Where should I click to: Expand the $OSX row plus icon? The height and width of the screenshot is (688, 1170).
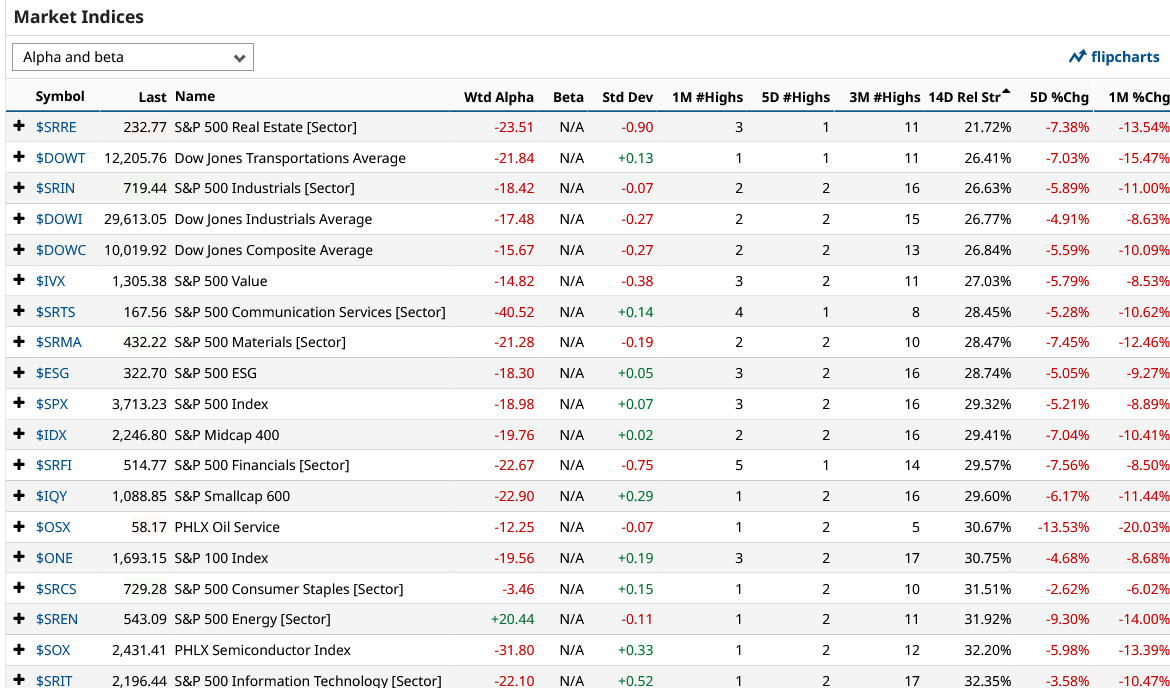pos(19,527)
